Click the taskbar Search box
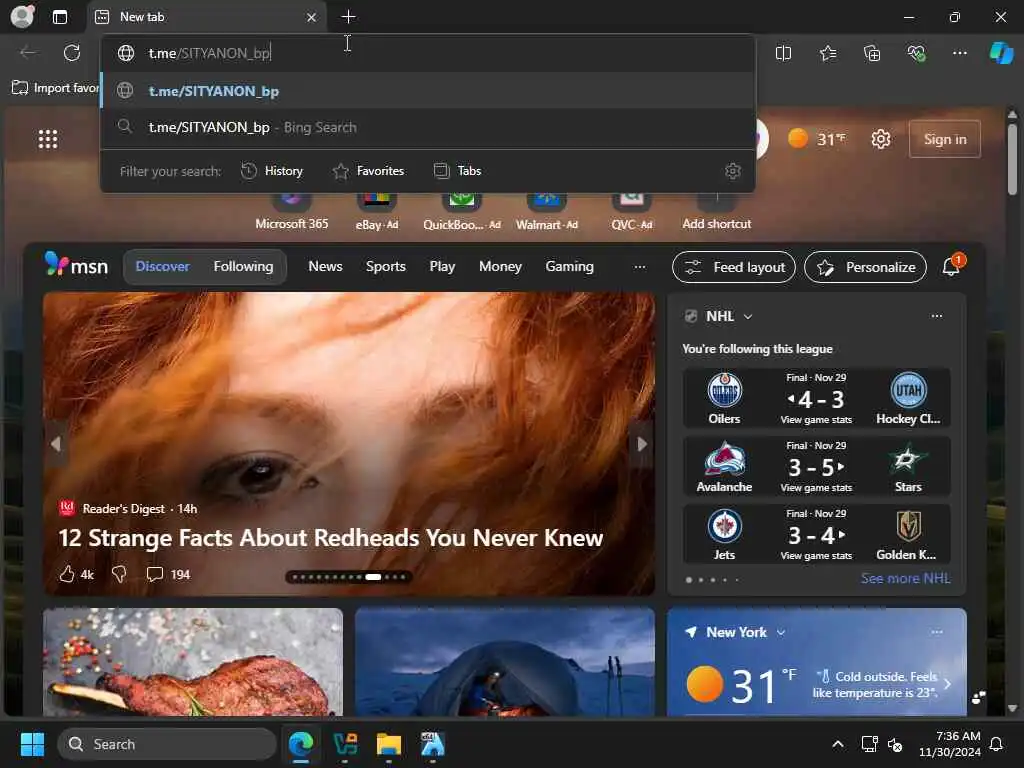 point(167,744)
